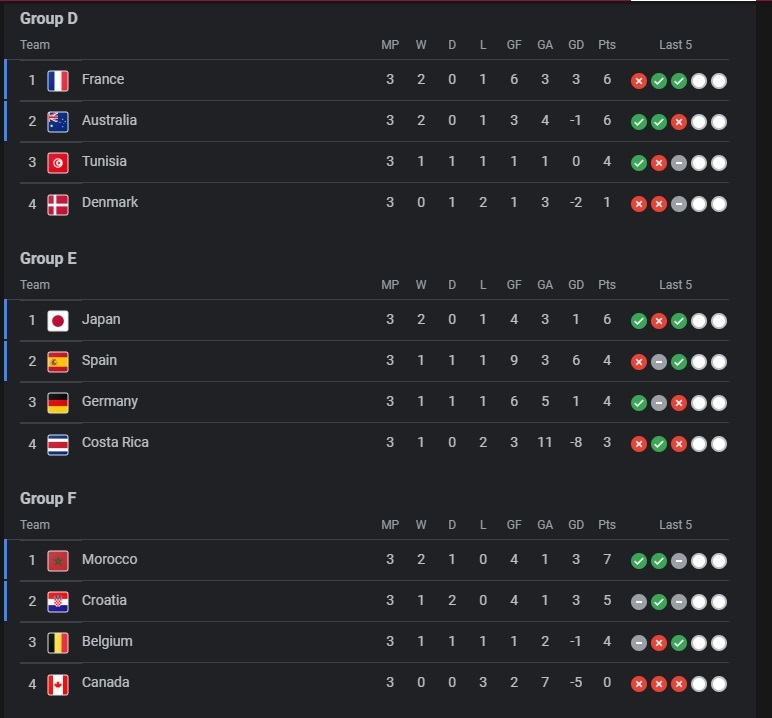The image size is (772, 718).
Task: Click the France flag icon
Action: (58, 81)
